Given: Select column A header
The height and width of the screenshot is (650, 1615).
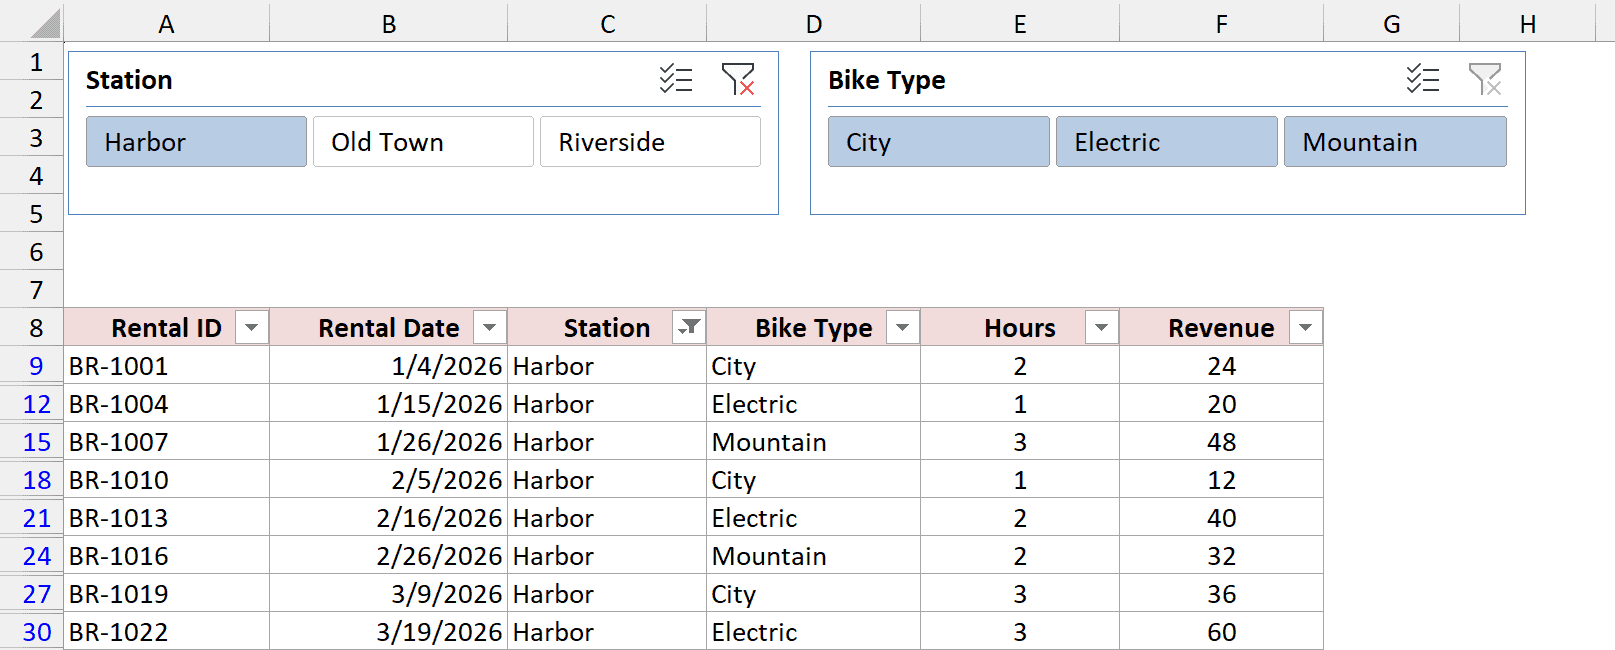Looking at the screenshot, I should coord(167,23).
